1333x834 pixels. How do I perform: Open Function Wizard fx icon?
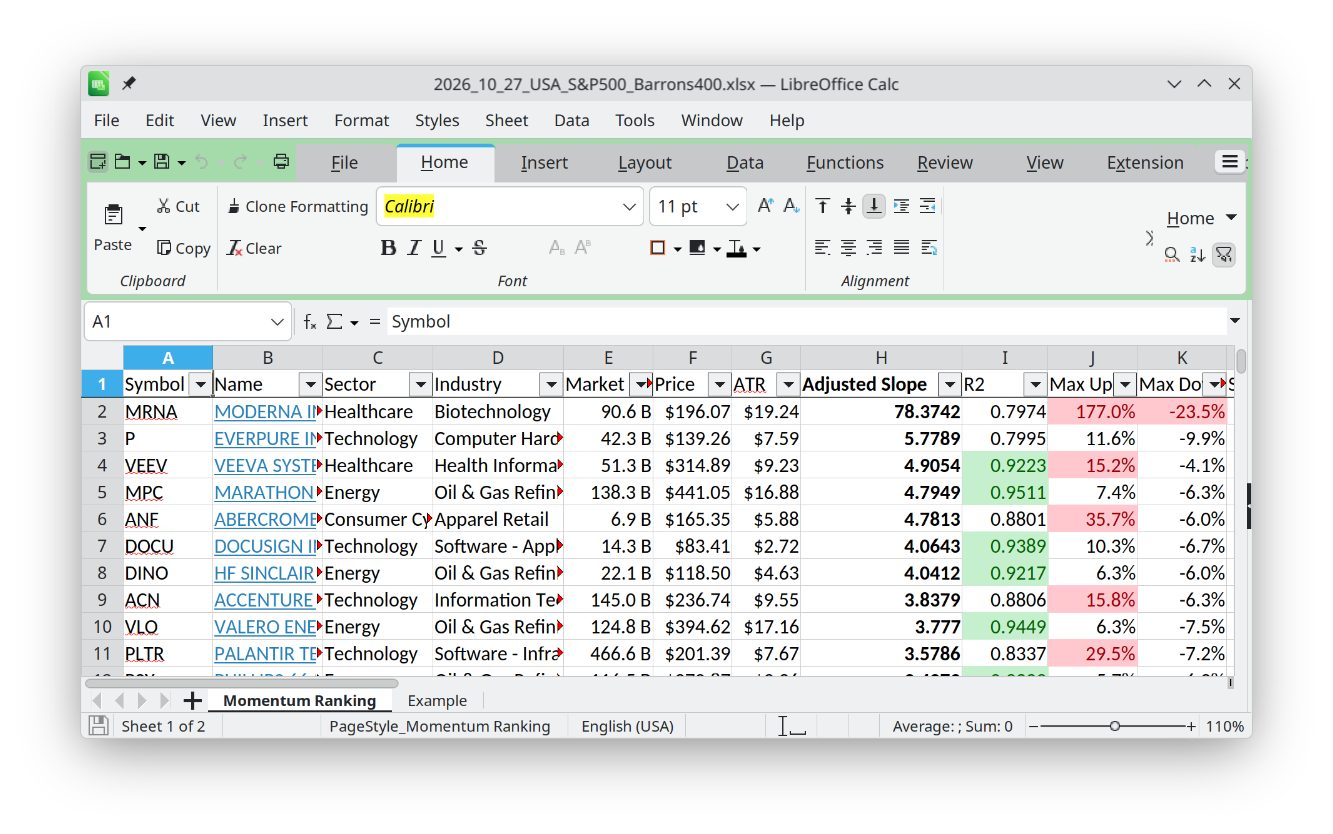[x=310, y=322]
